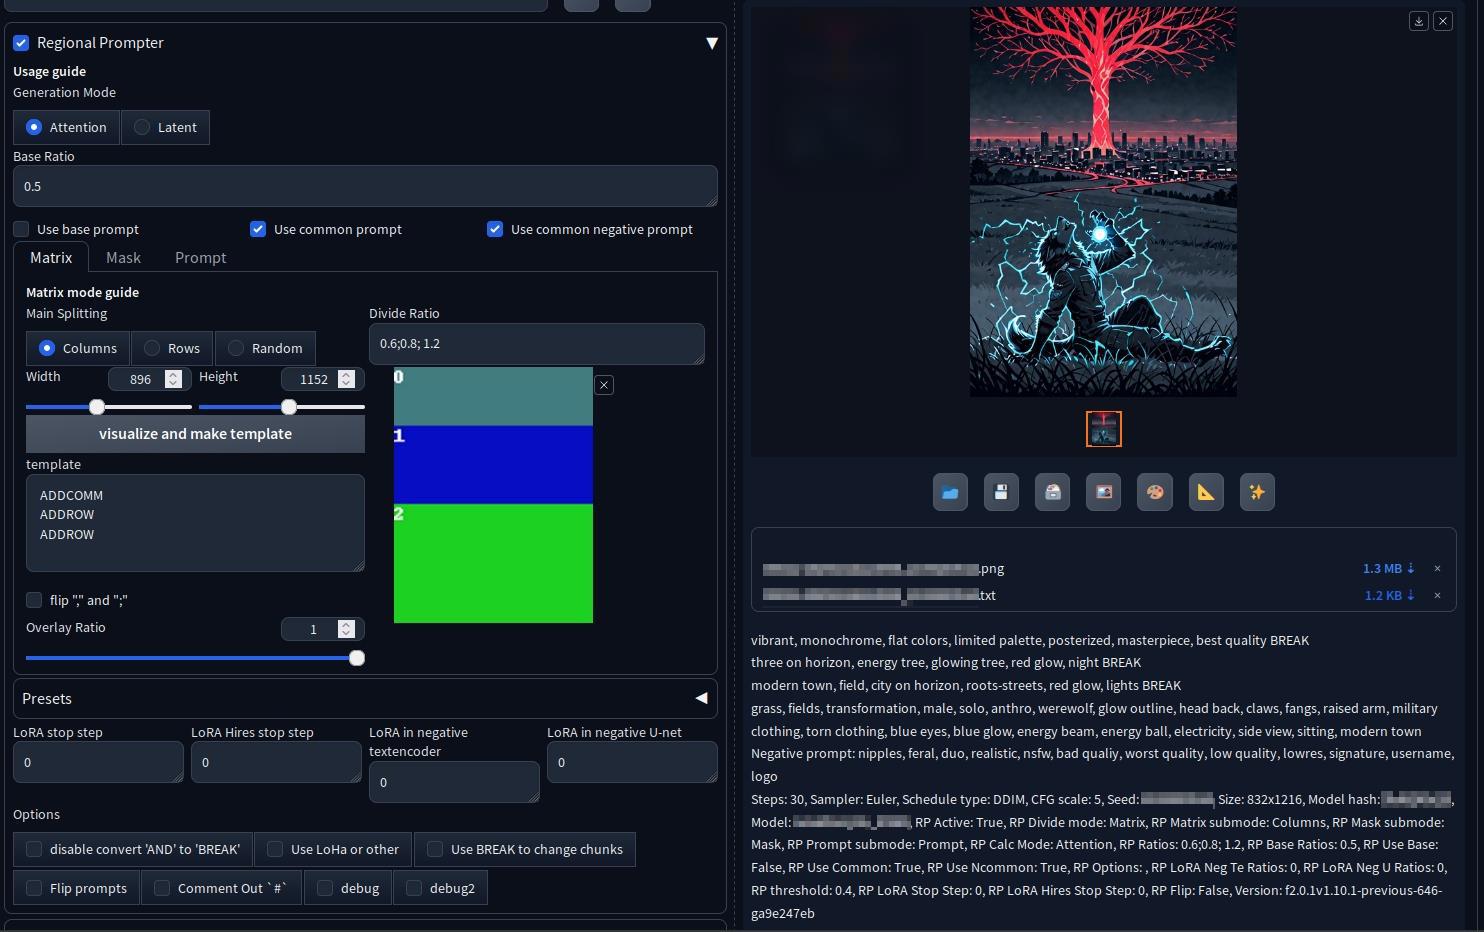
Task: Click the sparkles upscale icon
Action: click(x=1257, y=492)
